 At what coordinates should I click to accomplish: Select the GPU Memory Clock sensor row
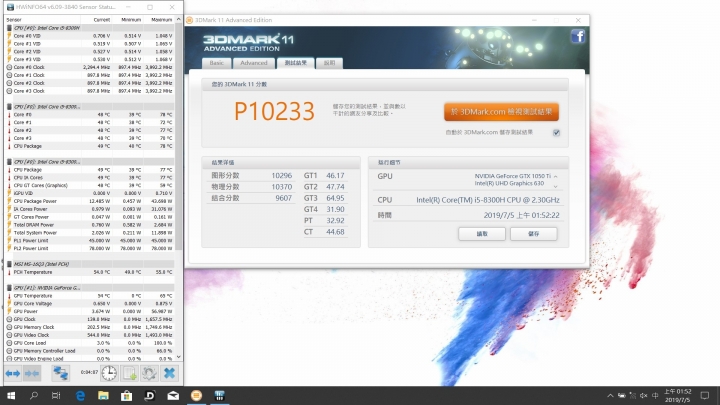[x=90, y=327]
